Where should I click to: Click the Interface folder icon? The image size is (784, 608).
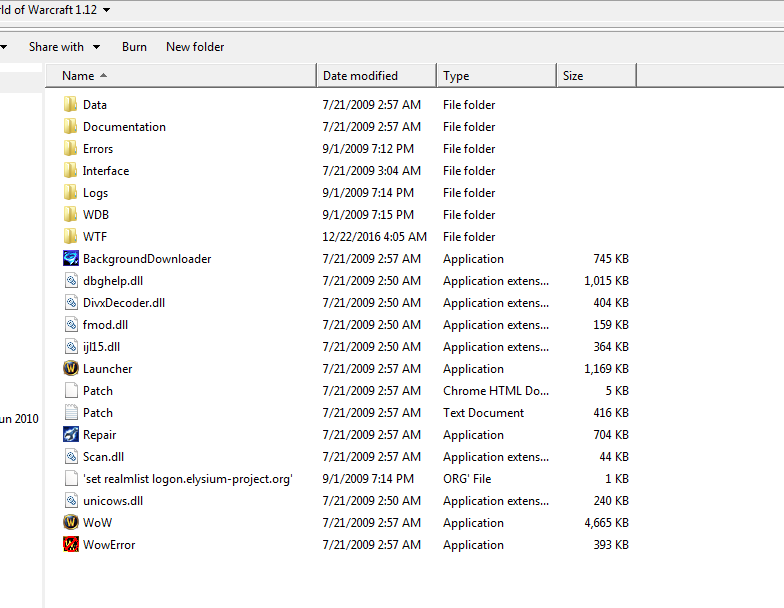pos(70,170)
